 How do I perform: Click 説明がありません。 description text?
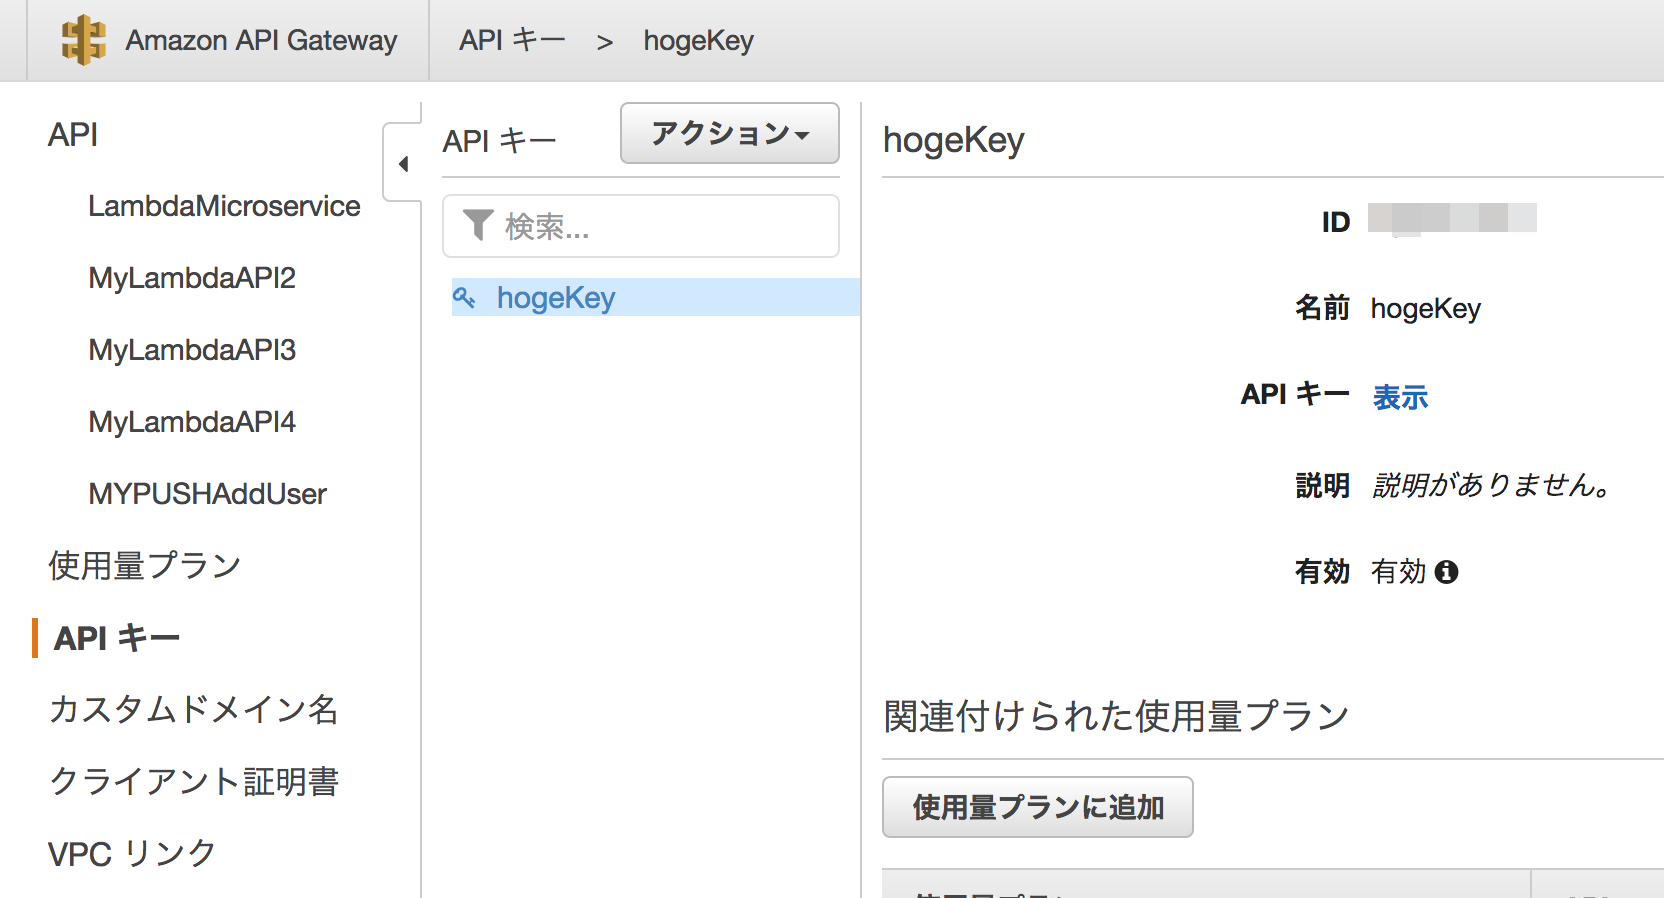pyautogui.click(x=1492, y=485)
